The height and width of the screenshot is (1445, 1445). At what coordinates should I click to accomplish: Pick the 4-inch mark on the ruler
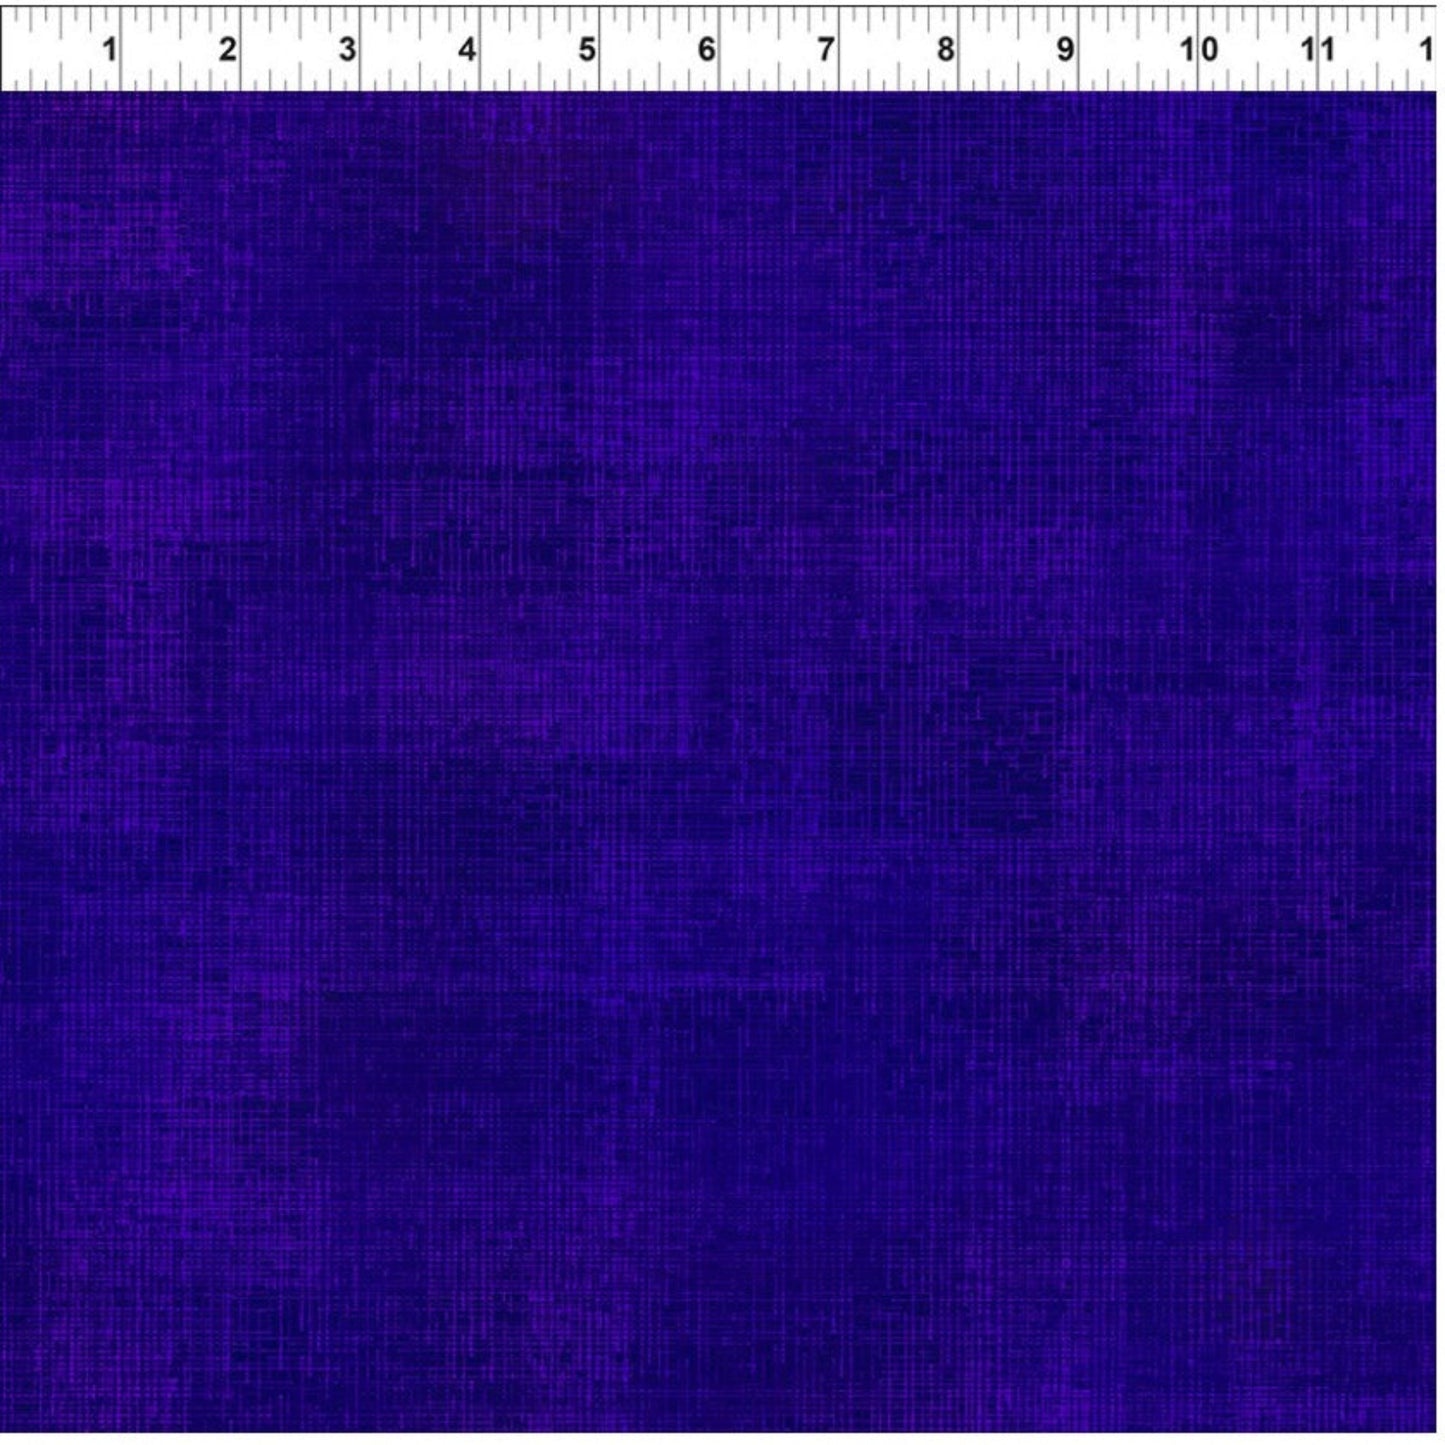click(x=467, y=49)
